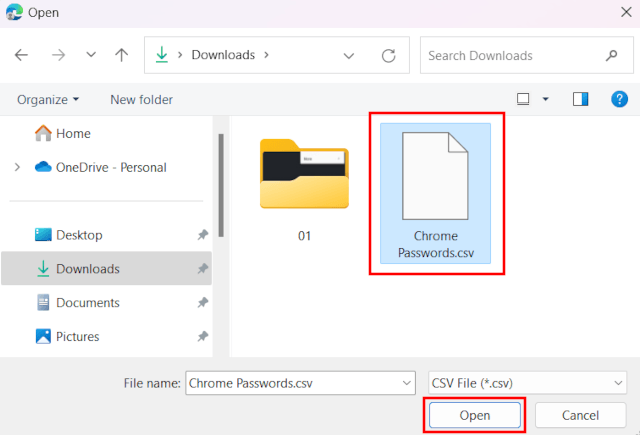Select the 01 folder
Image resolution: width=640 pixels, height=435 pixels.
tap(304, 190)
